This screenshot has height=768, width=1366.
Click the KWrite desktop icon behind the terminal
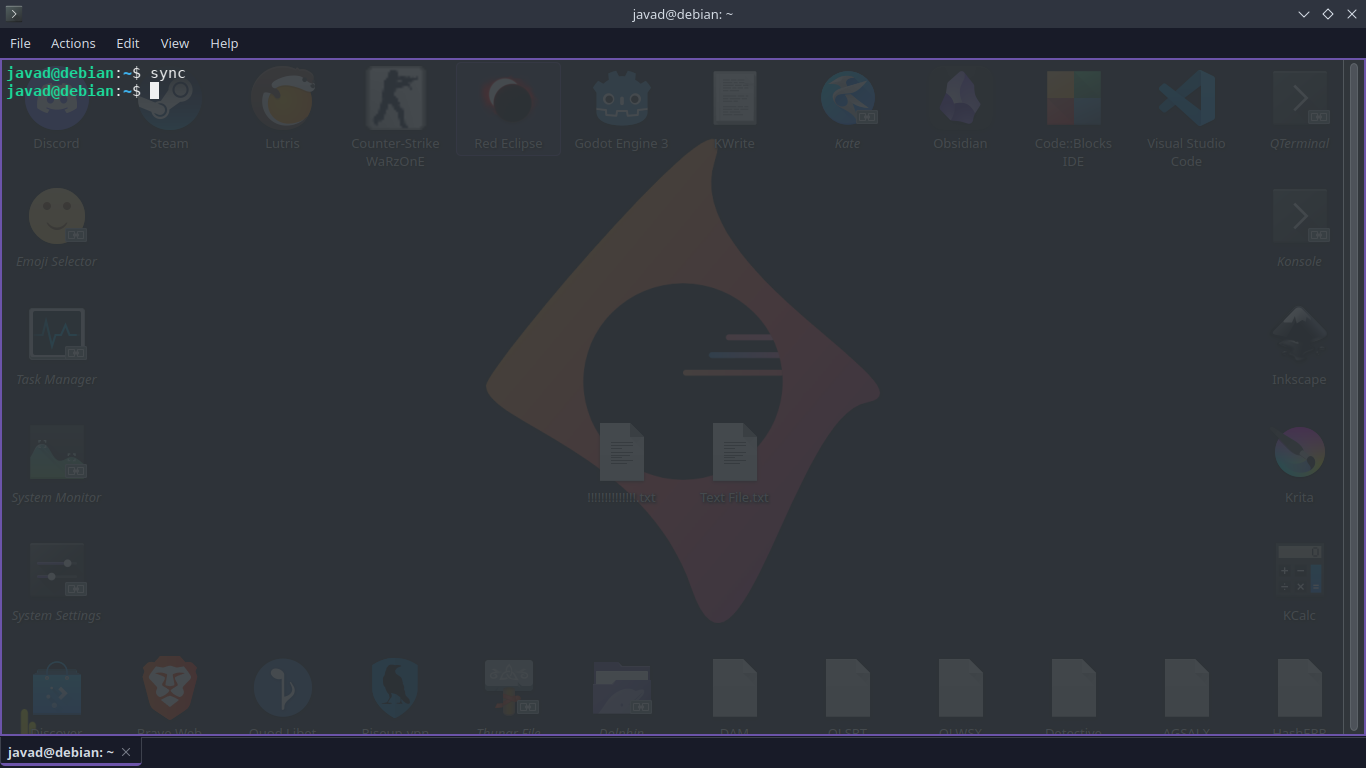pos(734,98)
